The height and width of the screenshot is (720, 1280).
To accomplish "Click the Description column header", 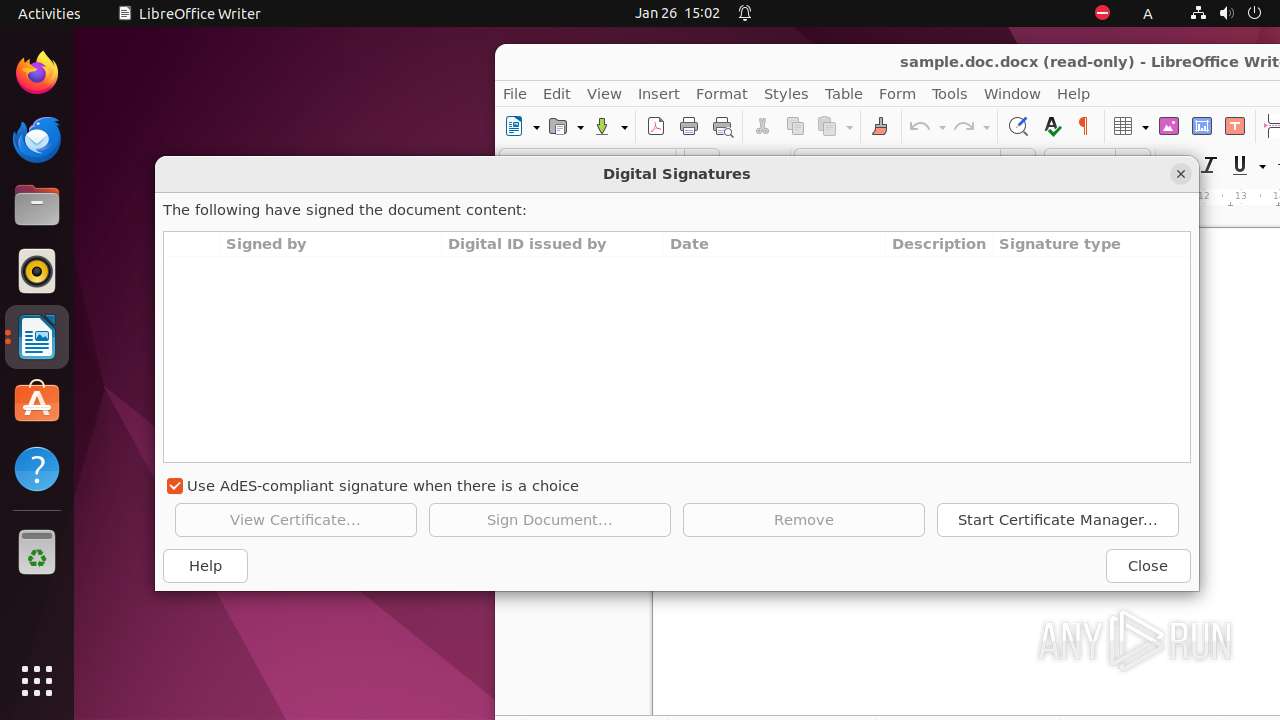I will [x=939, y=244].
